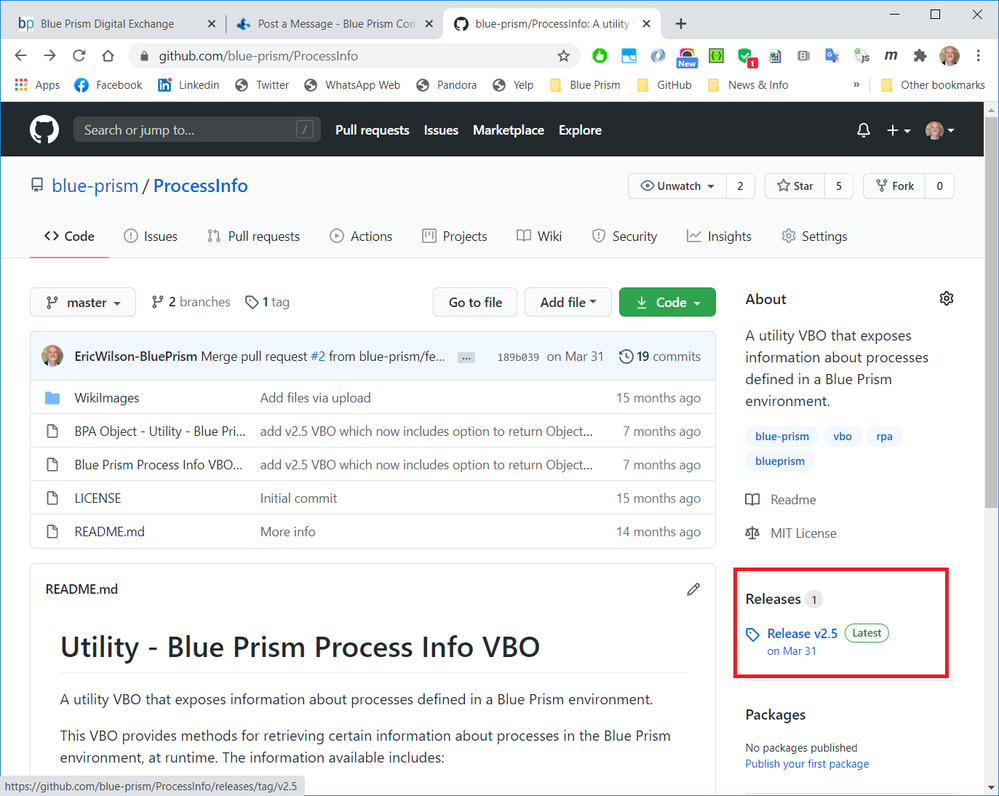999x796 pixels.
Task: Click the browser back arrow
Action: [x=20, y=55]
